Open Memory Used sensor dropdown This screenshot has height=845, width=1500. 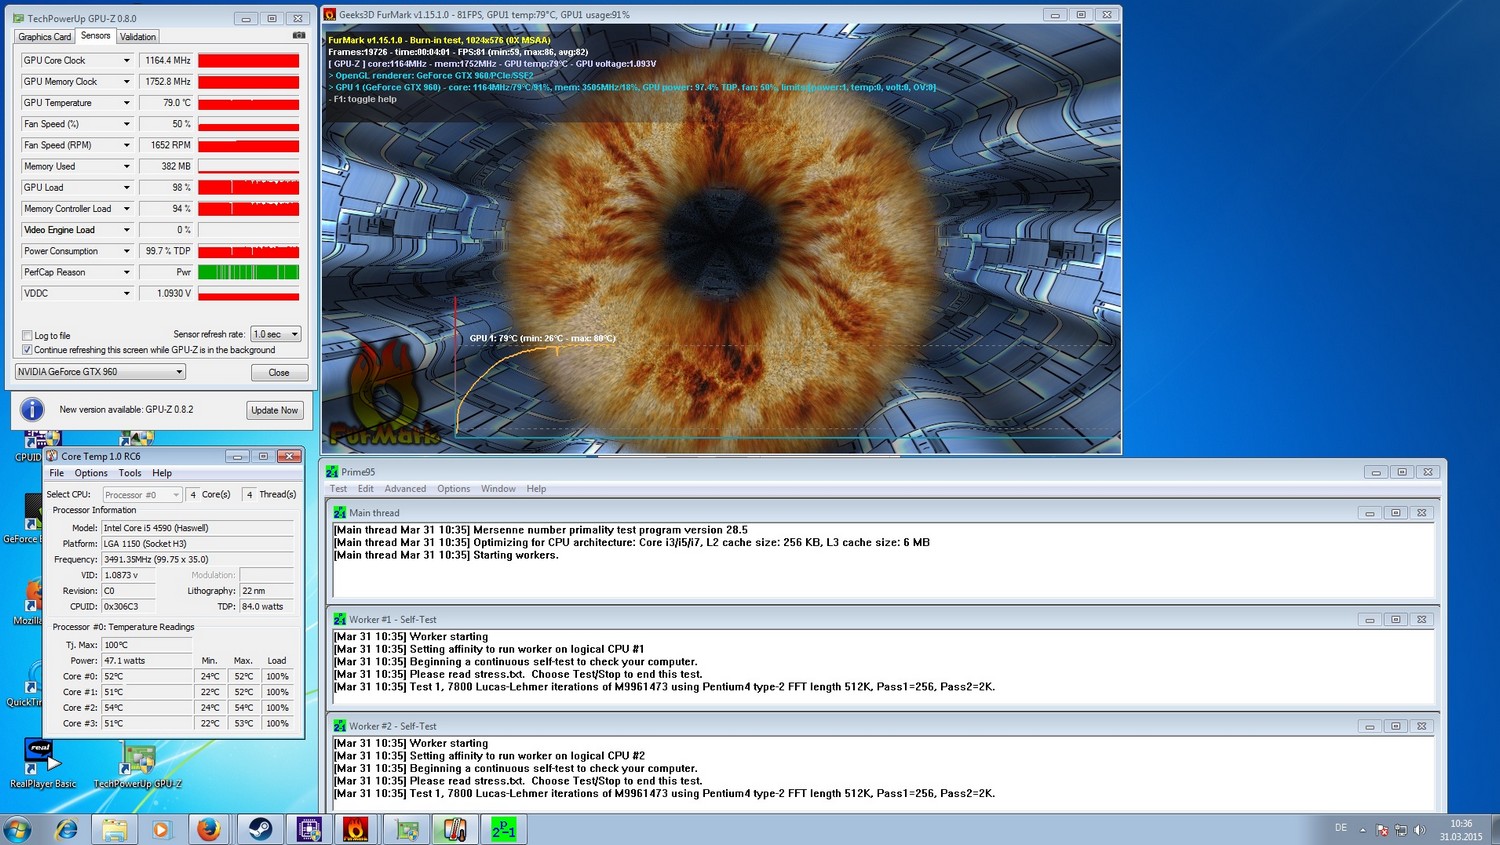click(126, 167)
